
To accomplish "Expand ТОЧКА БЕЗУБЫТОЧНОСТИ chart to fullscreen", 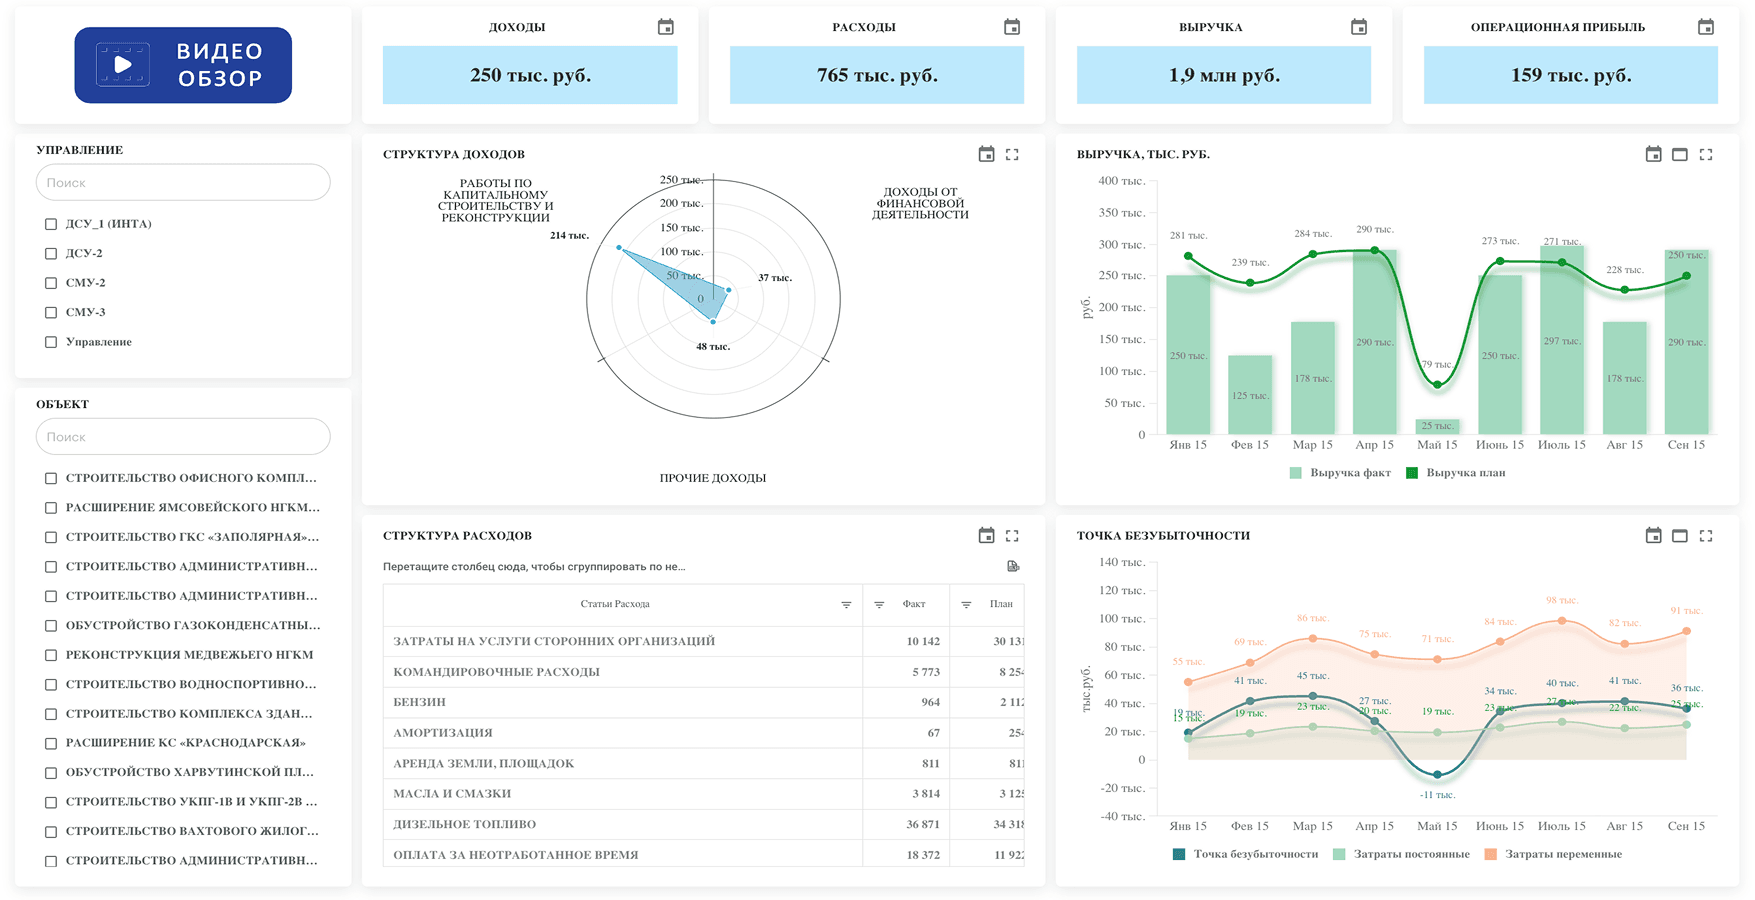I will (x=1706, y=535).
